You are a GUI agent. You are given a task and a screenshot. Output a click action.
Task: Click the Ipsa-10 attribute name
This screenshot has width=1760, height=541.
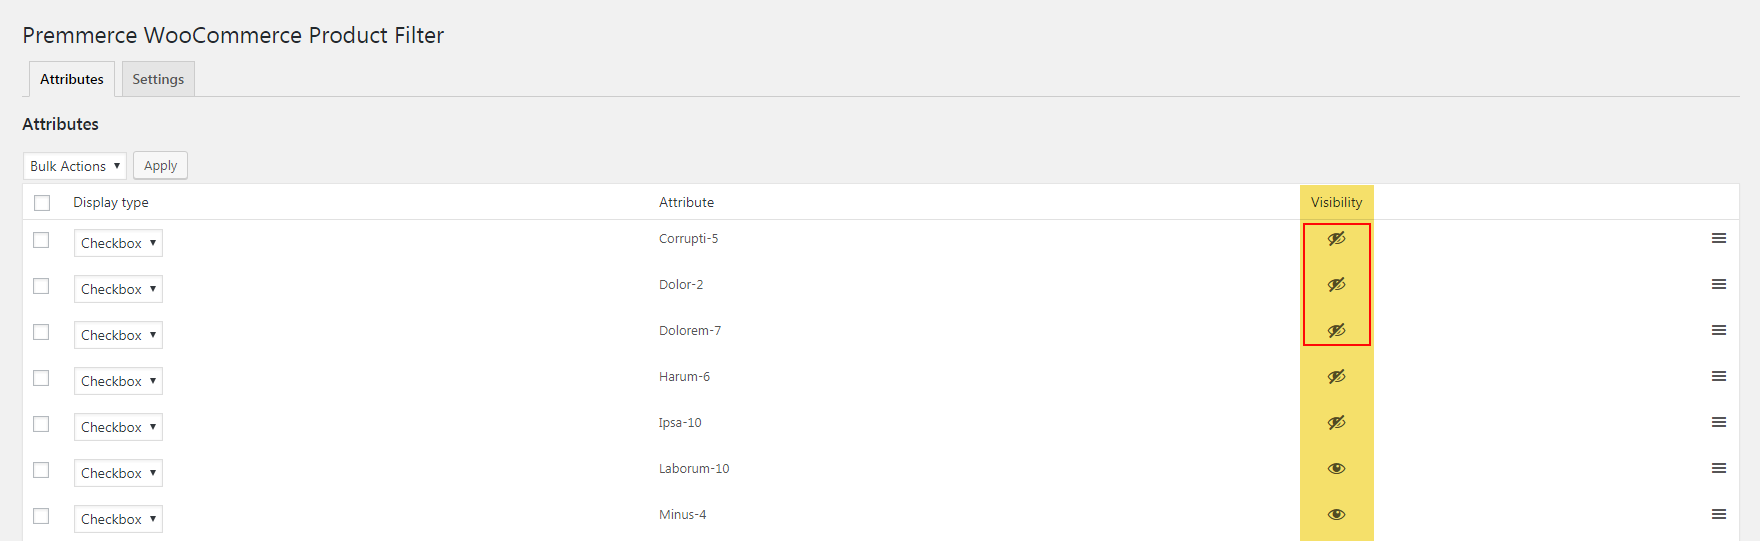pos(680,423)
